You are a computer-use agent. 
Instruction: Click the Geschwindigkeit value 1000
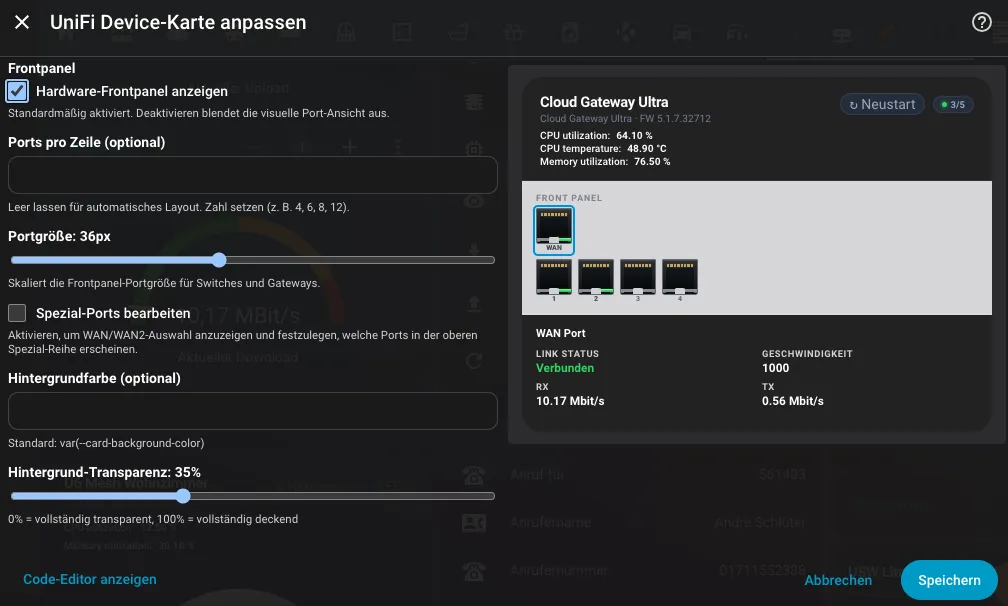(x=775, y=368)
